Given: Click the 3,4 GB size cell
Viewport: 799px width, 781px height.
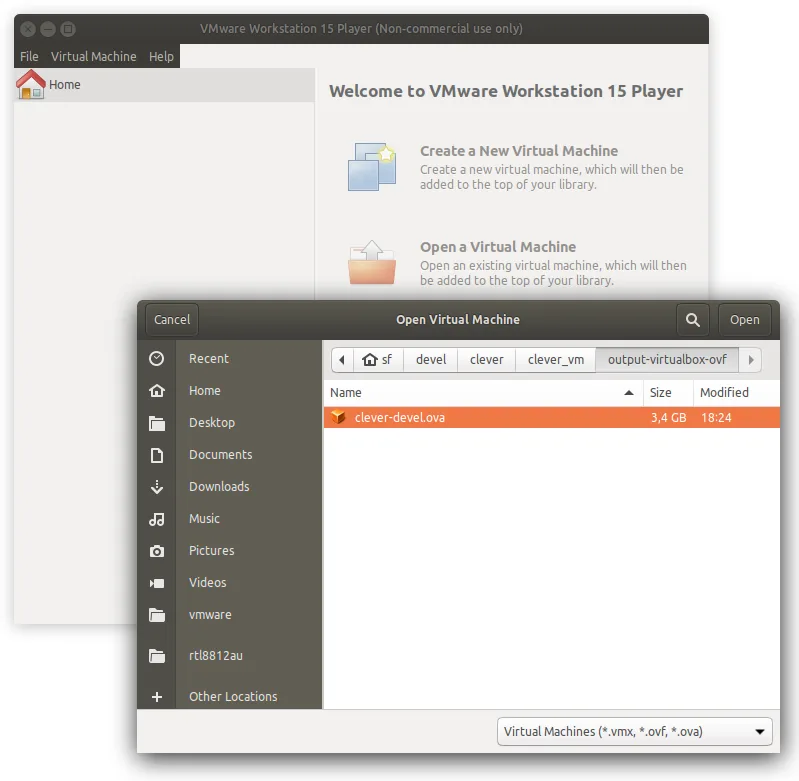Looking at the screenshot, I should pos(668,418).
